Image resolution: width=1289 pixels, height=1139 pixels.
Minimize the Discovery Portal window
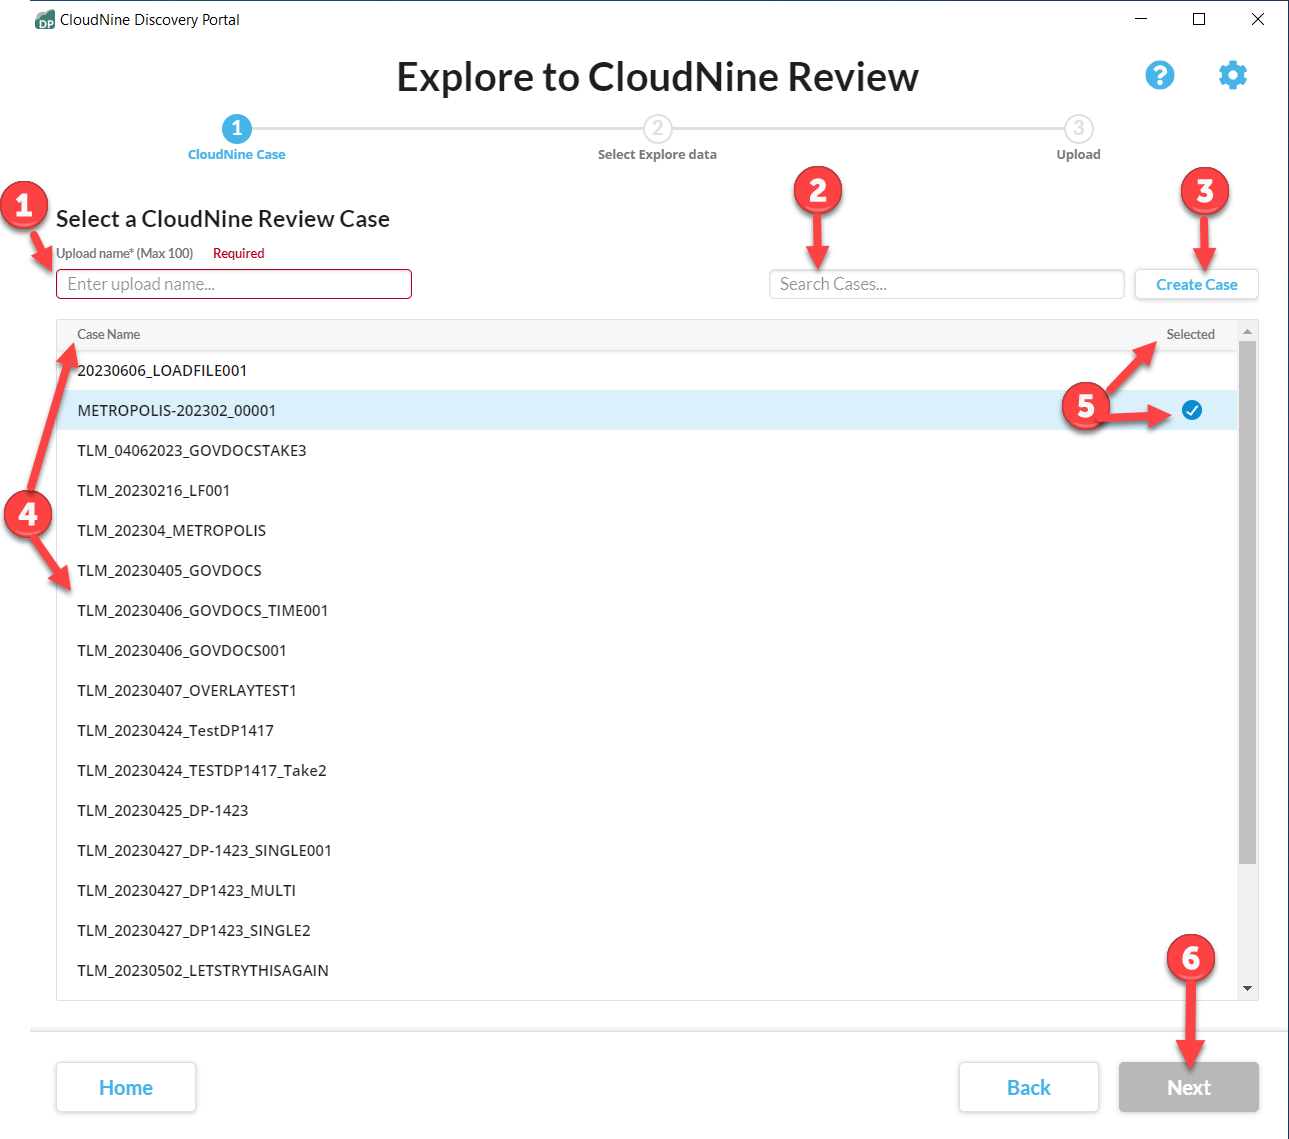pyautogui.click(x=1141, y=19)
